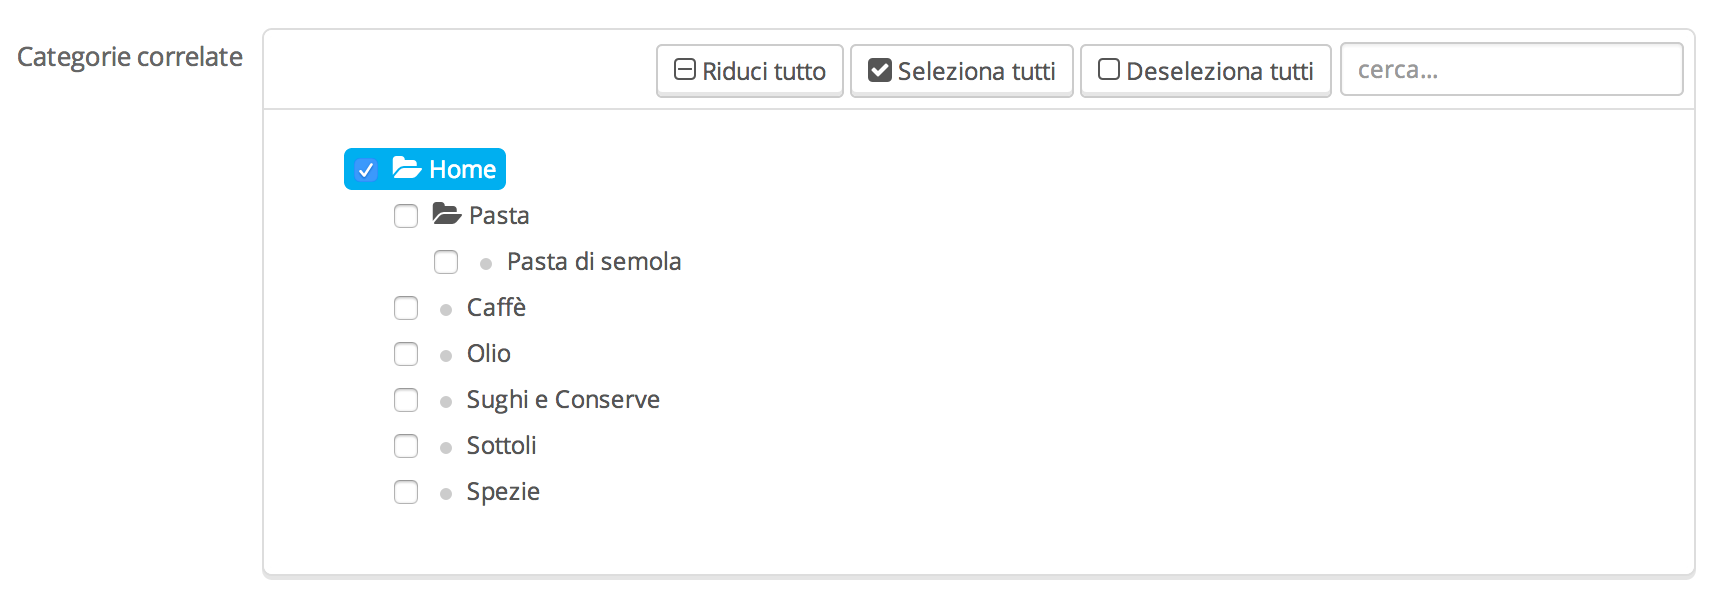Select the Home tree label
The image size is (1734, 610).
click(462, 170)
